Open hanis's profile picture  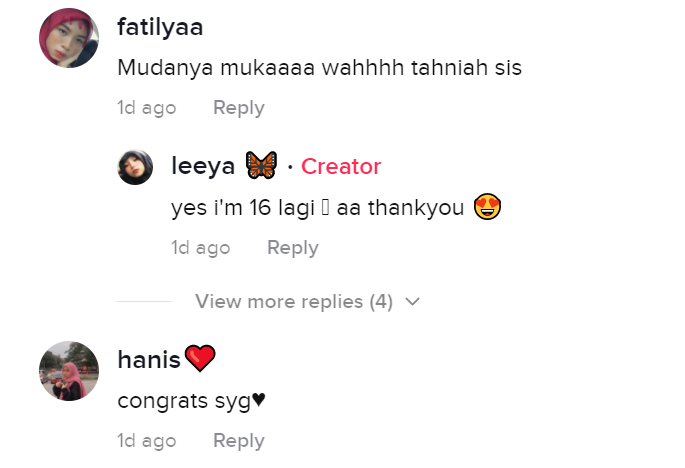tap(68, 371)
